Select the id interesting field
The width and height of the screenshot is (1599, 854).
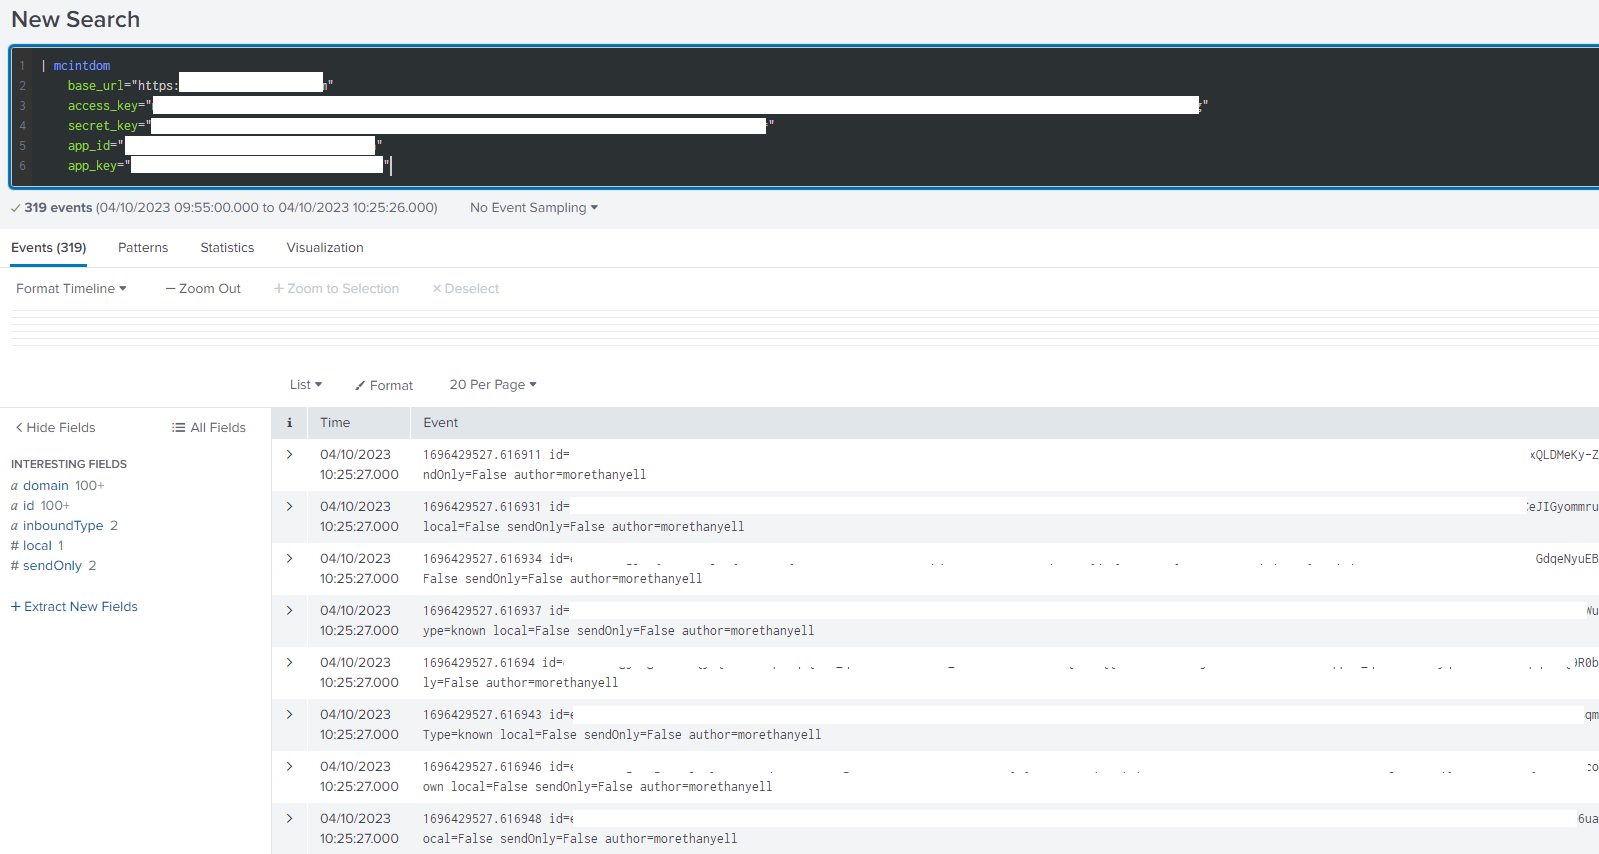click(x=29, y=505)
